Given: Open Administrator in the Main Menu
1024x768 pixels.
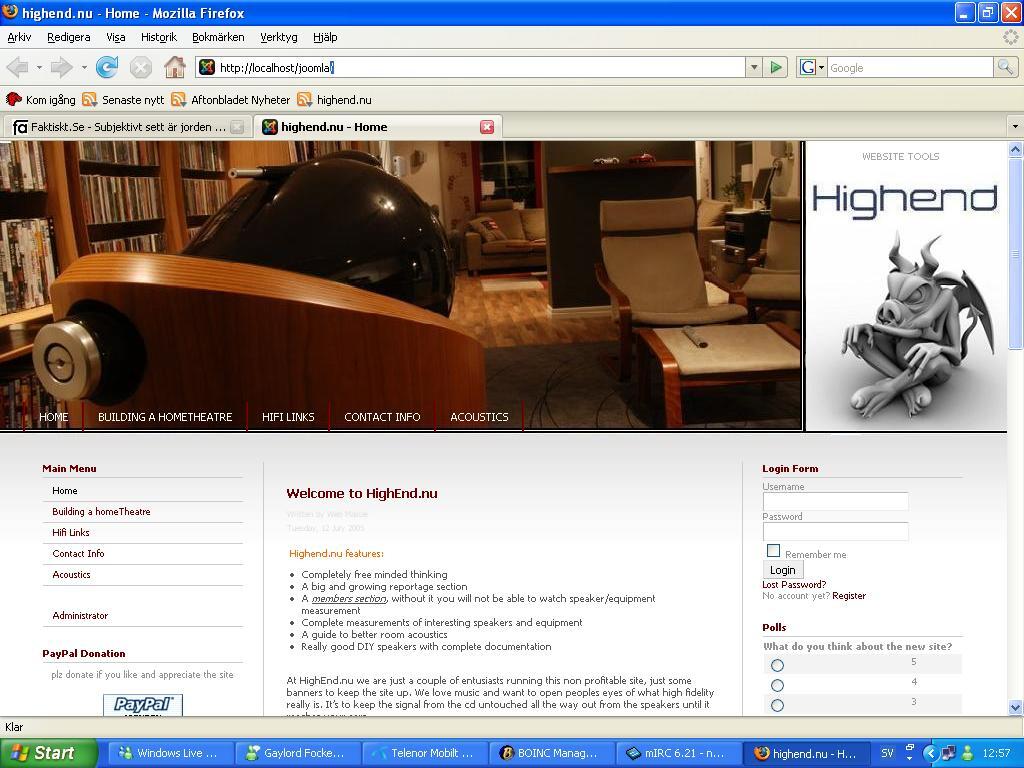Looking at the screenshot, I should [x=80, y=615].
